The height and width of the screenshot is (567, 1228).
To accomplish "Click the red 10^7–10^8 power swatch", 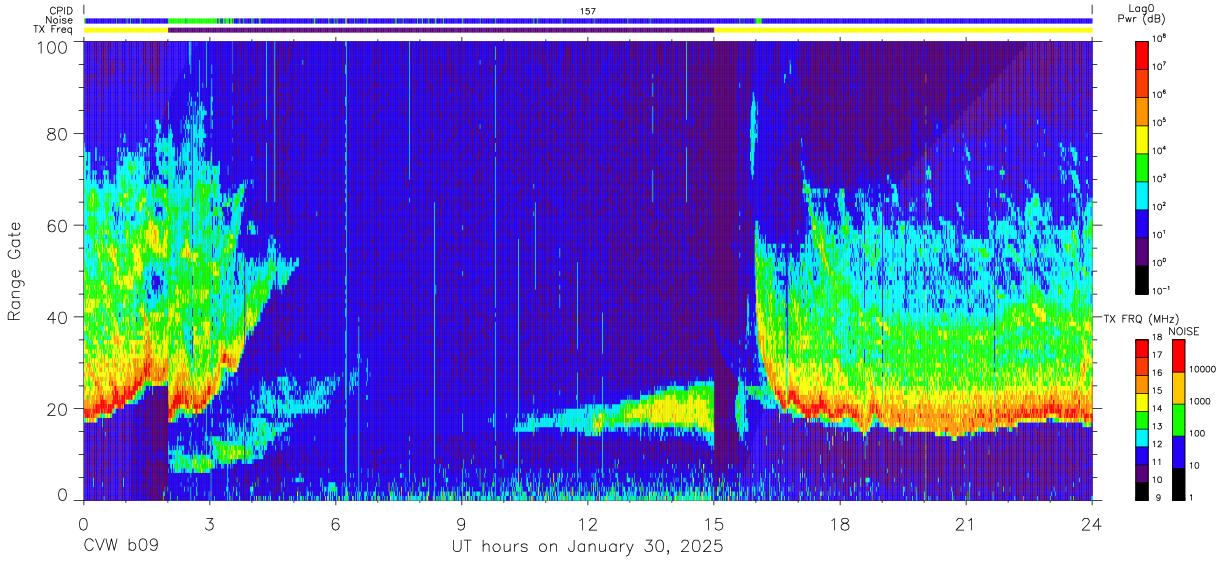I will 1141,54.
